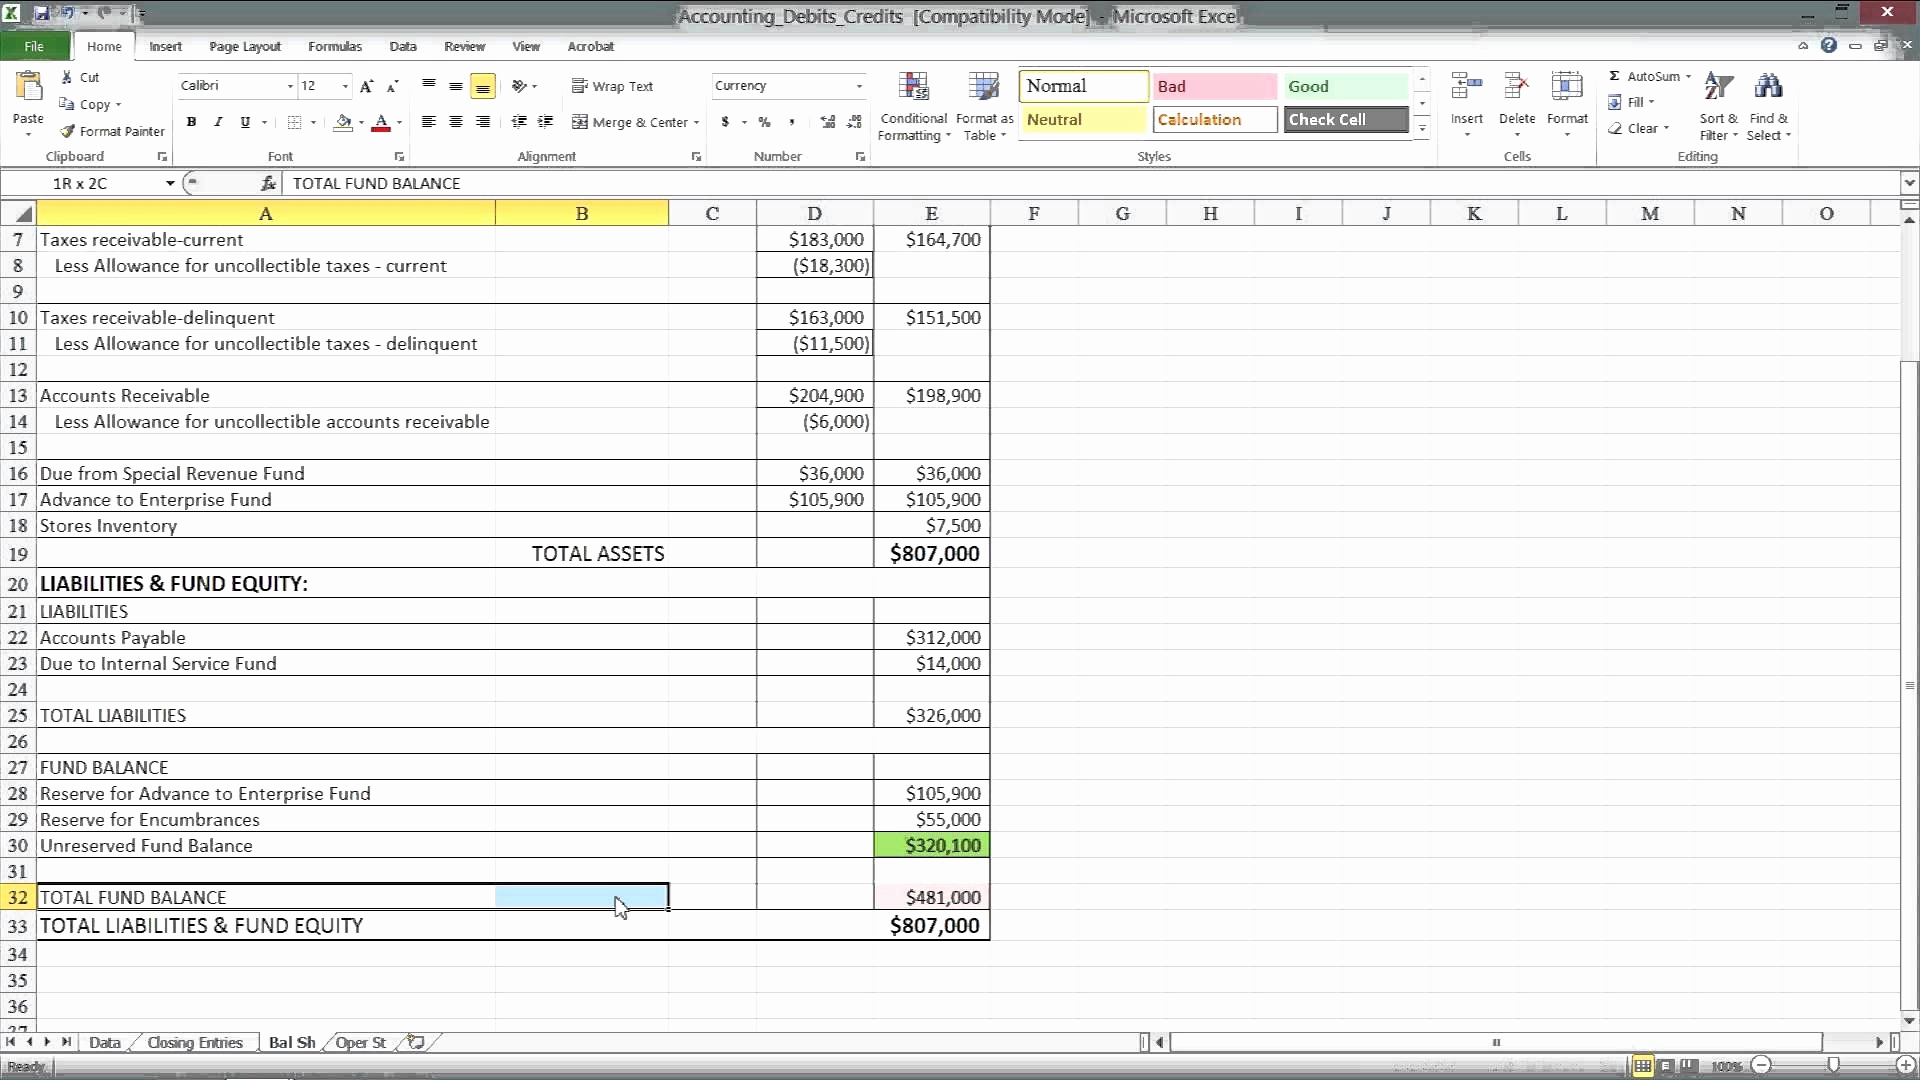The image size is (1920, 1080).
Task: Click Increase Font Size icon
Action: point(366,86)
